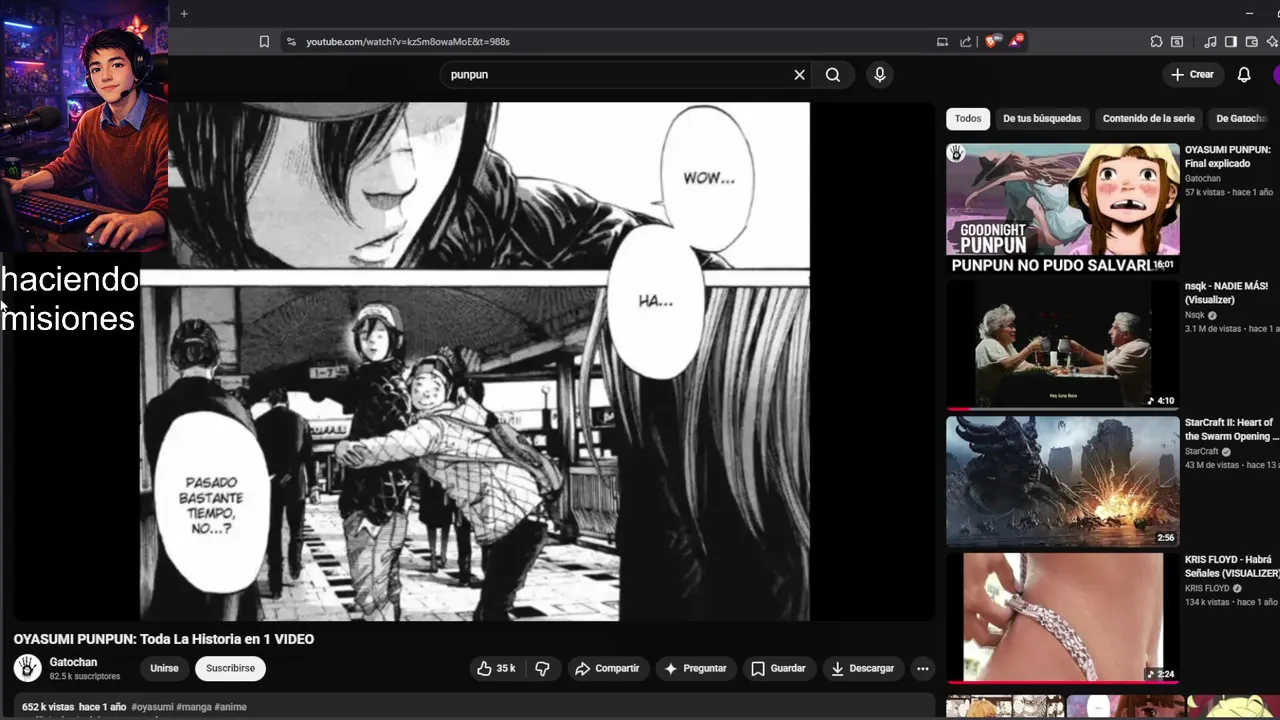Open the title 'nsqk - NADIE MÁS! (Visualizer)'
The height and width of the screenshot is (720, 1280).
1227,293
